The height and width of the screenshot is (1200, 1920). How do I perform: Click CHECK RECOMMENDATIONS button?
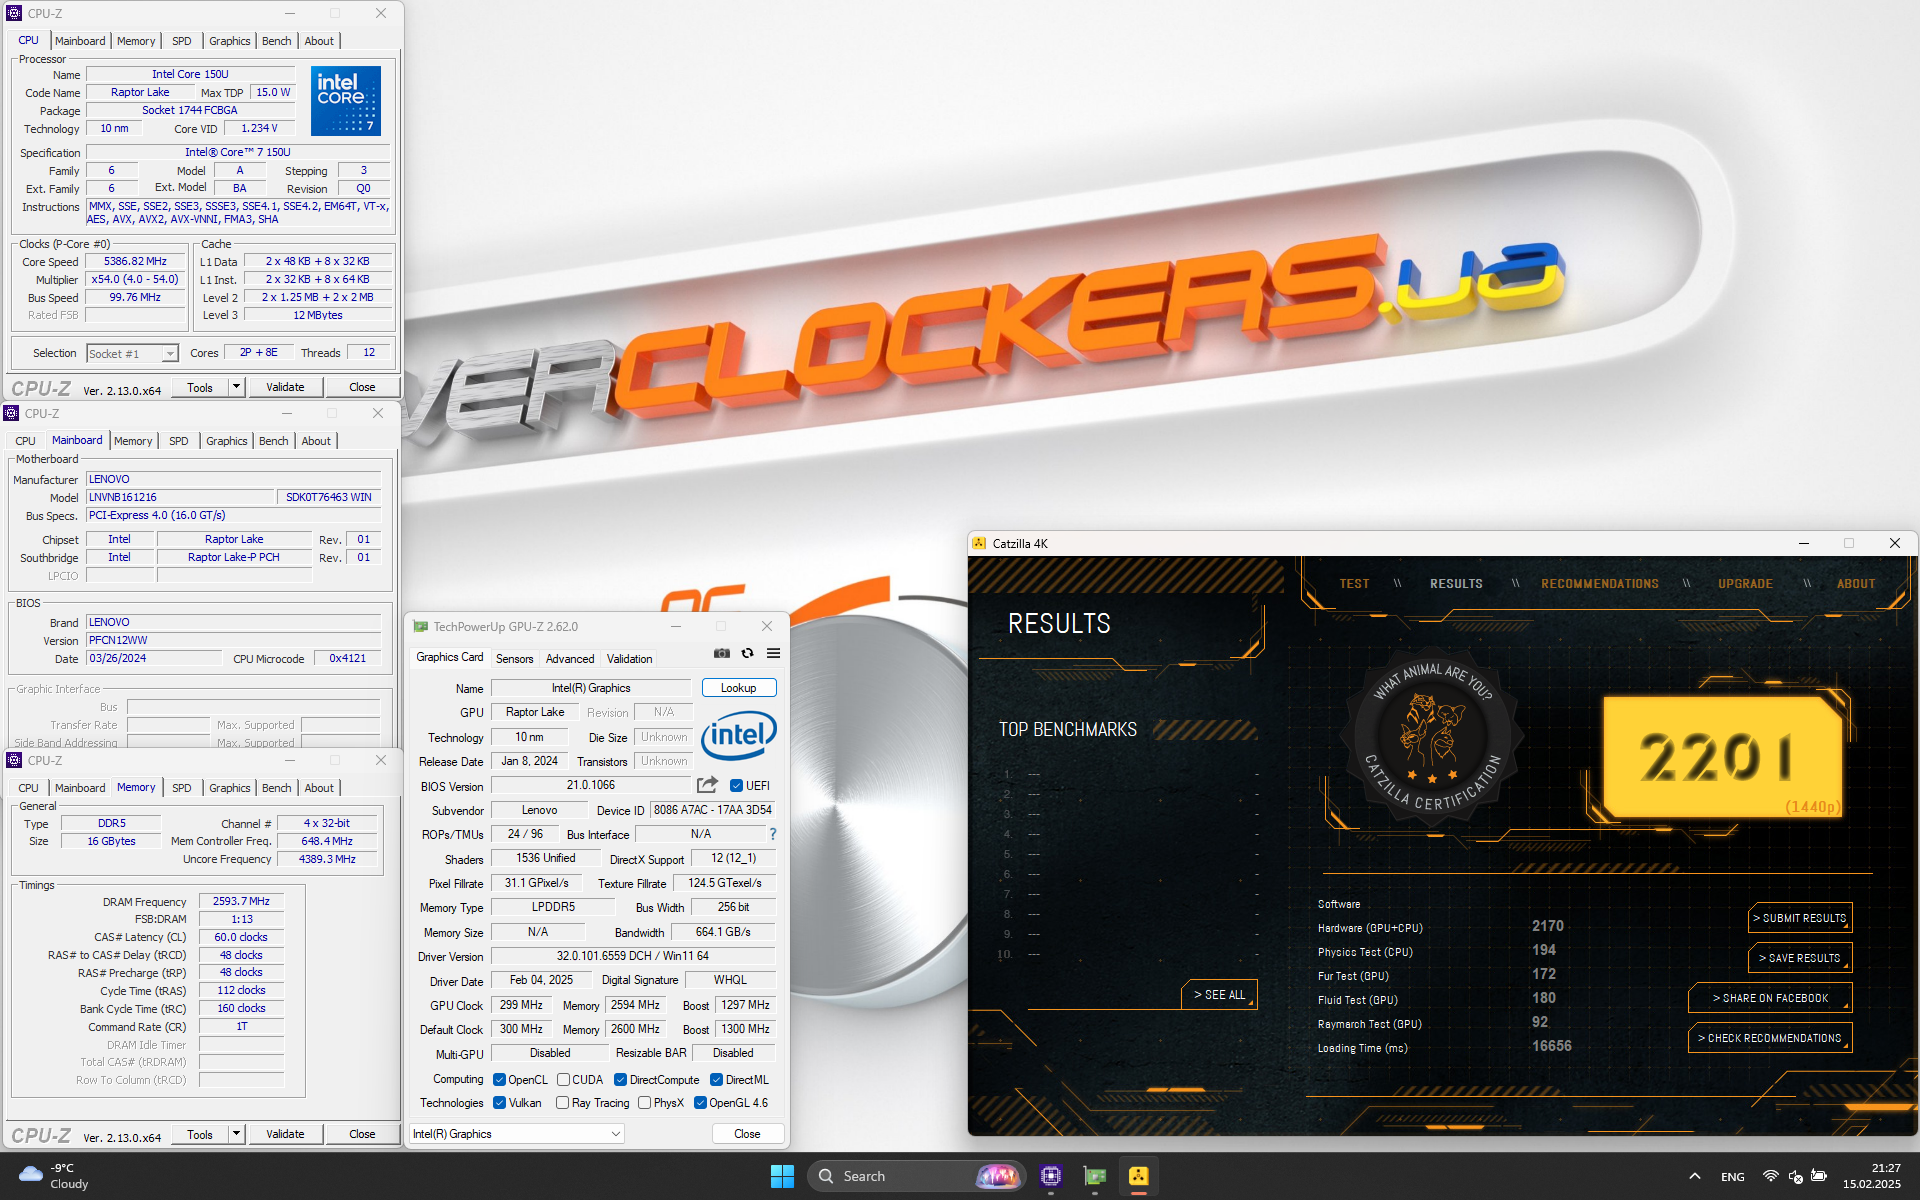[1770, 1038]
